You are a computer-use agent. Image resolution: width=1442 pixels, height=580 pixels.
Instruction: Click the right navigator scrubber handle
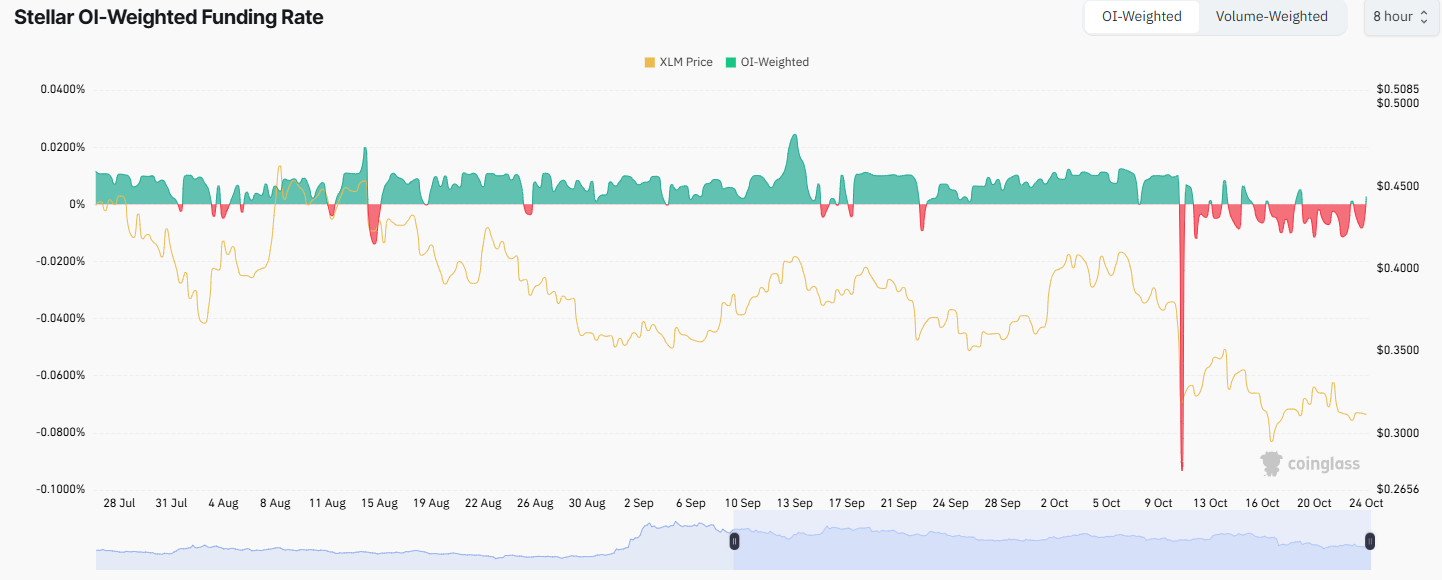tap(1370, 541)
